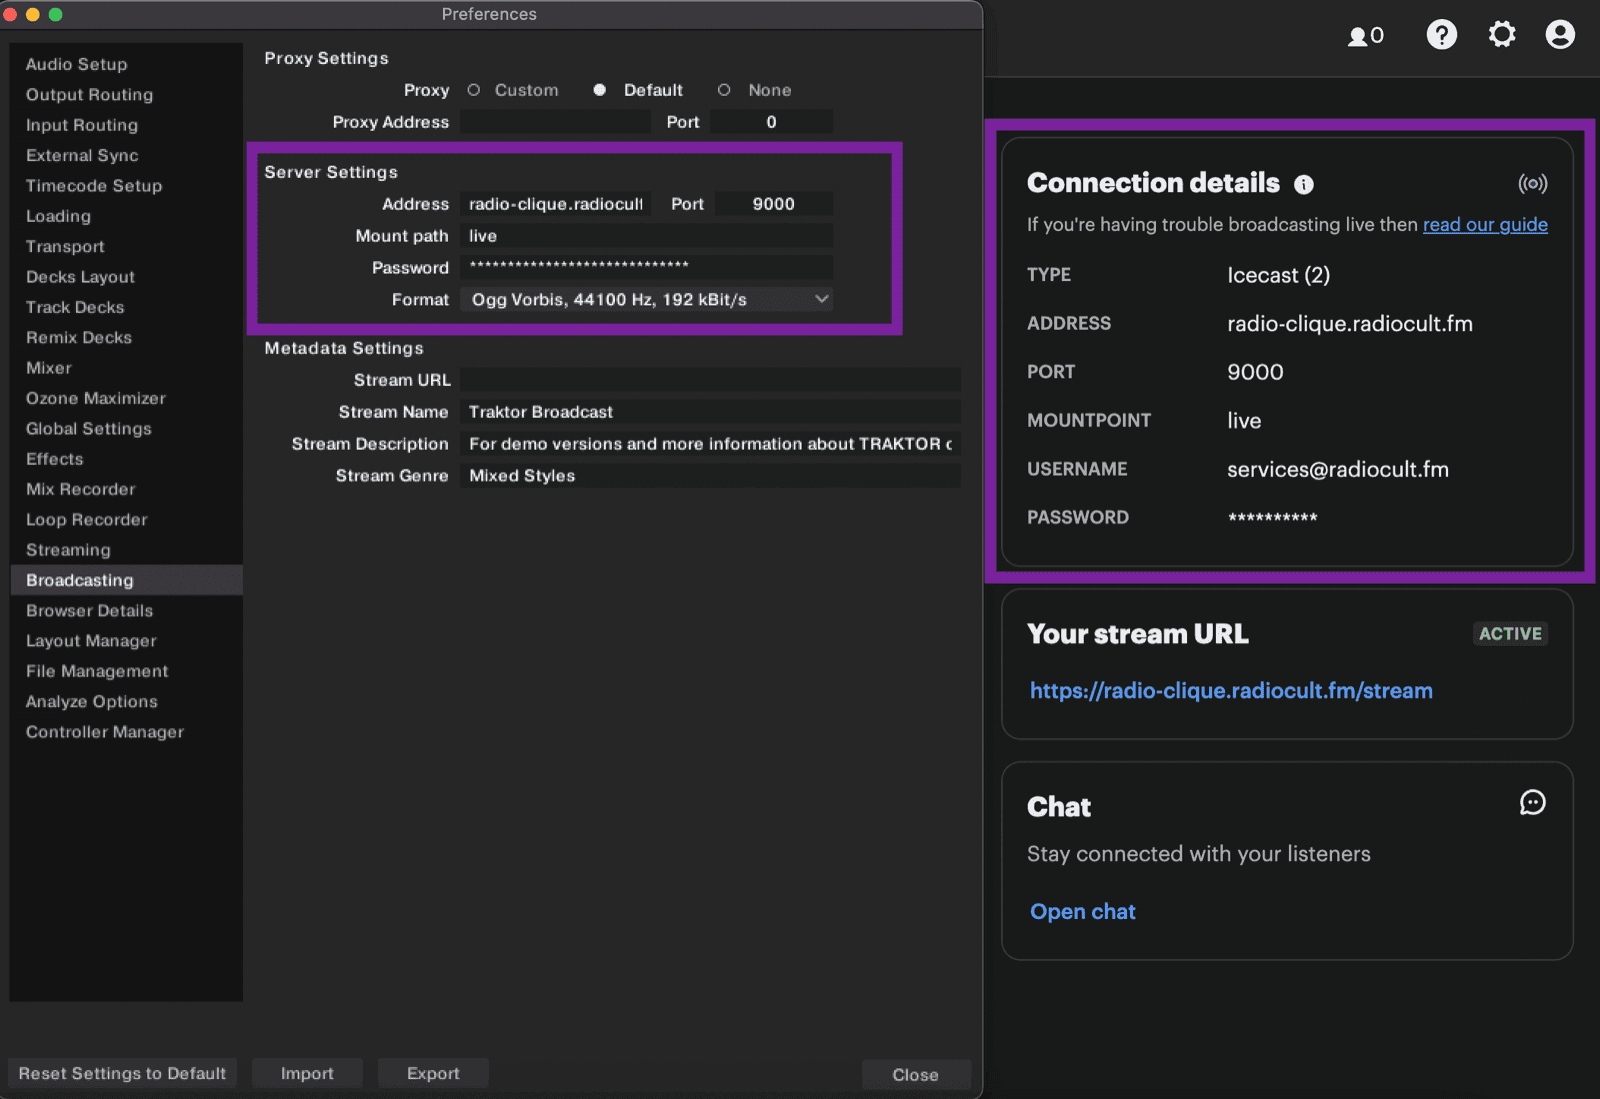Open the user account profile icon
The height and width of the screenshot is (1099, 1600).
click(1560, 35)
